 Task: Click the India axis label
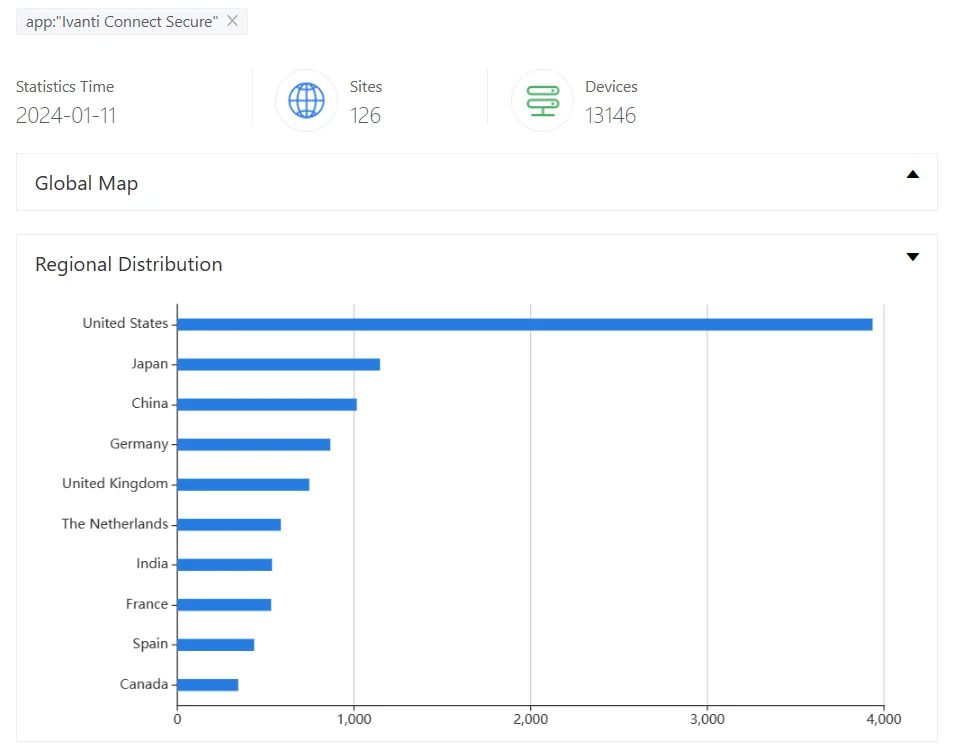[152, 564]
